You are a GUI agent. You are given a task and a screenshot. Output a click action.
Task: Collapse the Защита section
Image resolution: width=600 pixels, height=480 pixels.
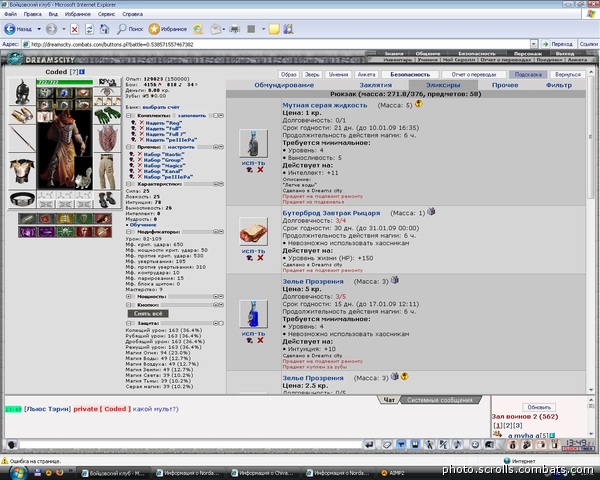129,323
